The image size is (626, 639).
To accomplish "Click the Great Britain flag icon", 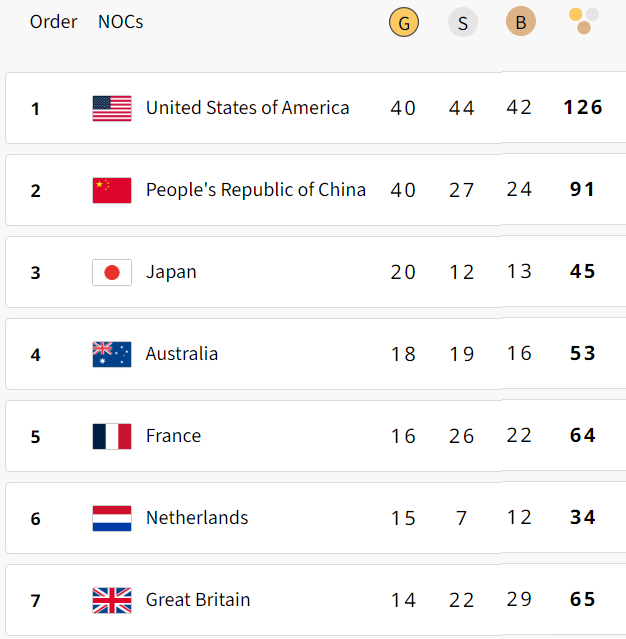I will click(x=112, y=600).
